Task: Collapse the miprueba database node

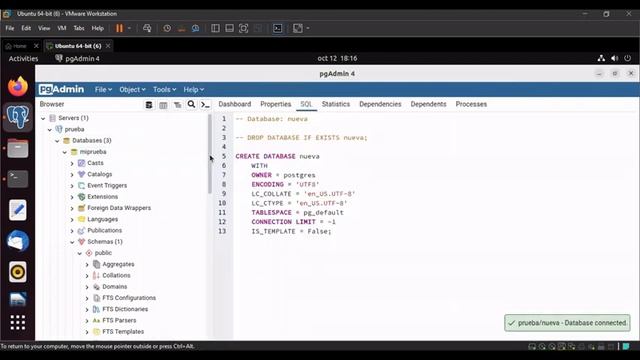Action: pos(64,152)
